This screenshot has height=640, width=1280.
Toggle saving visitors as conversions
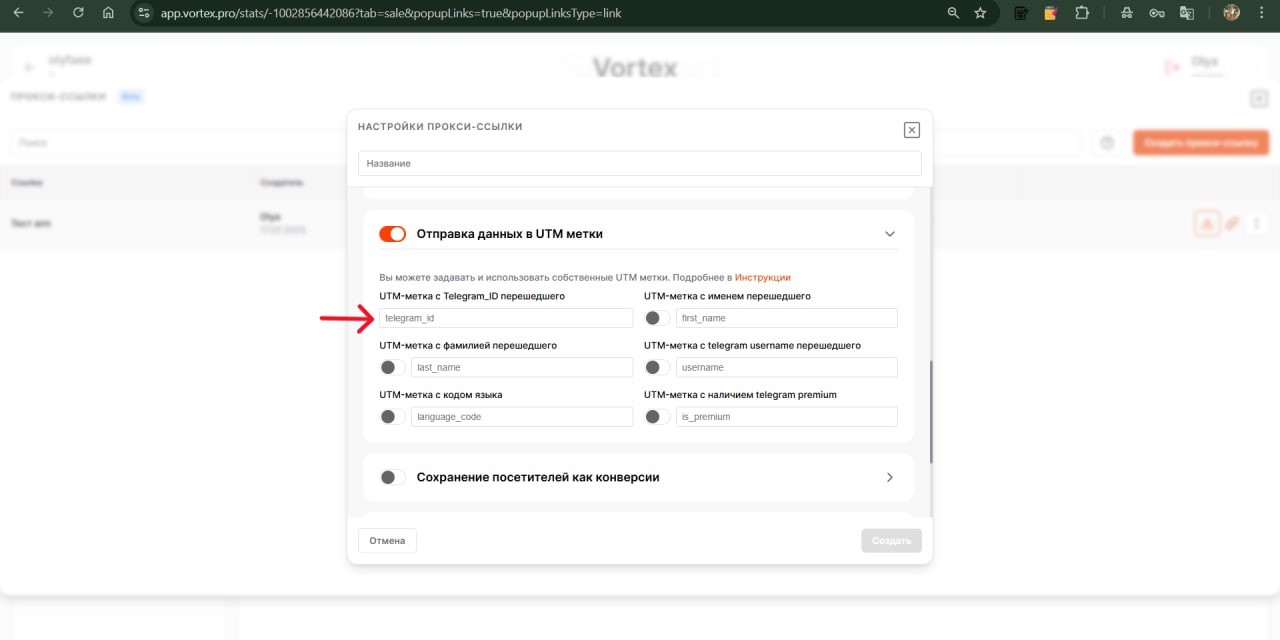[x=392, y=477]
